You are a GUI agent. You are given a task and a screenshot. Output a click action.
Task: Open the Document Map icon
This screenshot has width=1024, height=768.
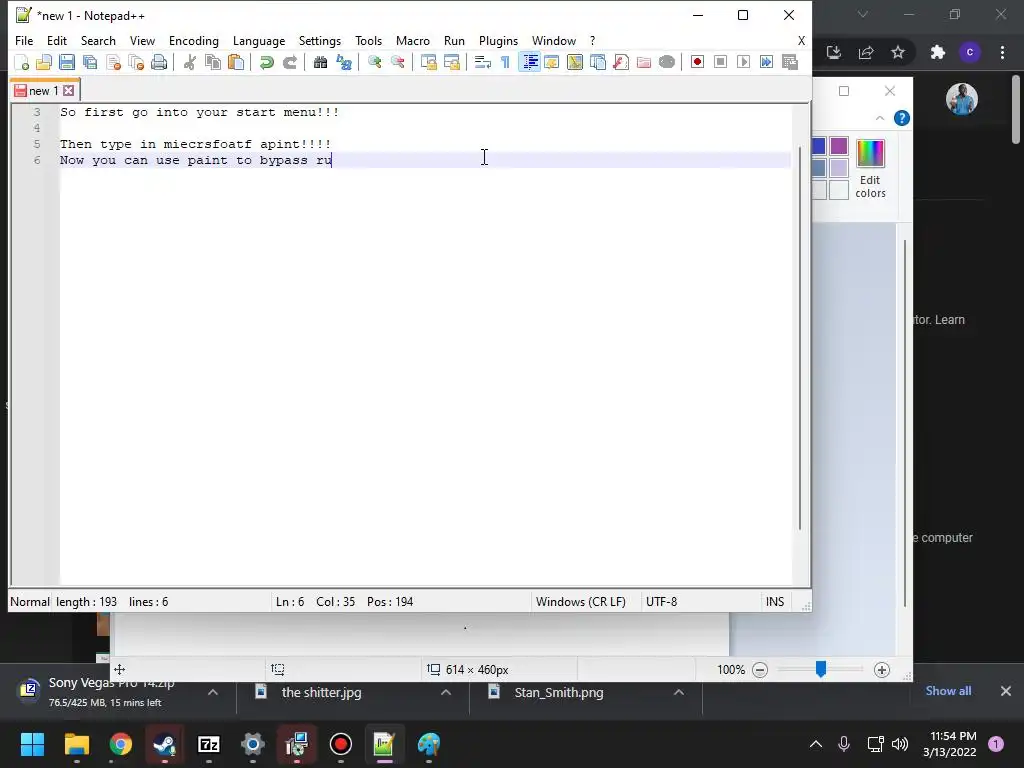coord(575,62)
